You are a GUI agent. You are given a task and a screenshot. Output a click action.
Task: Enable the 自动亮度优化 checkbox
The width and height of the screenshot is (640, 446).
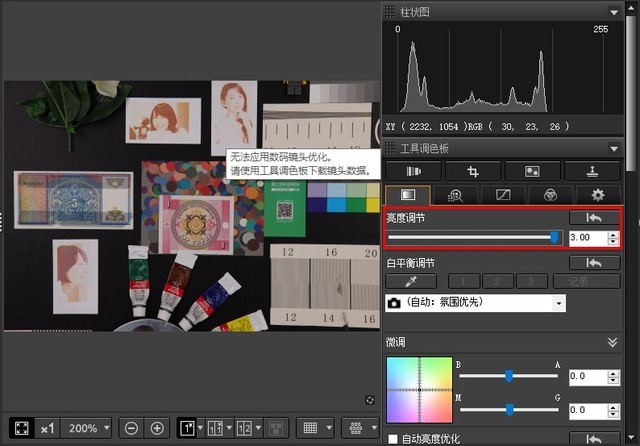(x=393, y=439)
